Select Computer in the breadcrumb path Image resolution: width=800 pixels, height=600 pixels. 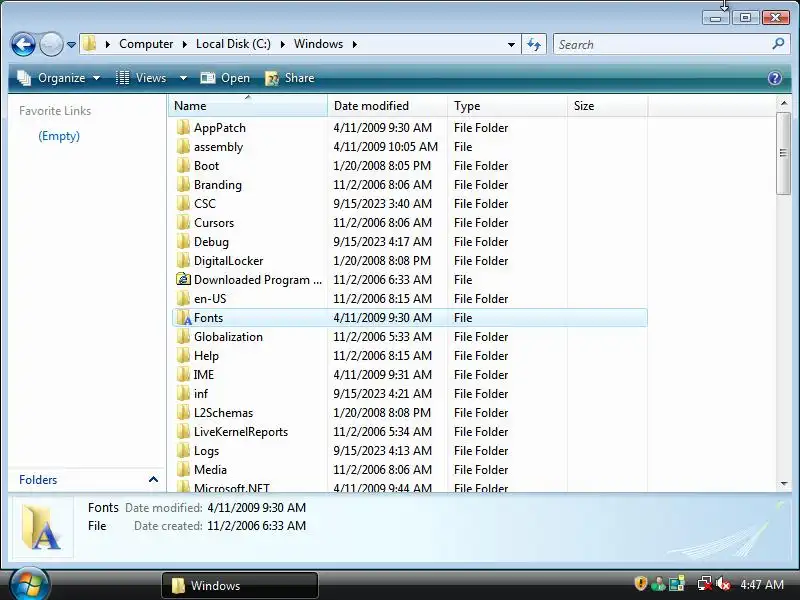point(146,44)
